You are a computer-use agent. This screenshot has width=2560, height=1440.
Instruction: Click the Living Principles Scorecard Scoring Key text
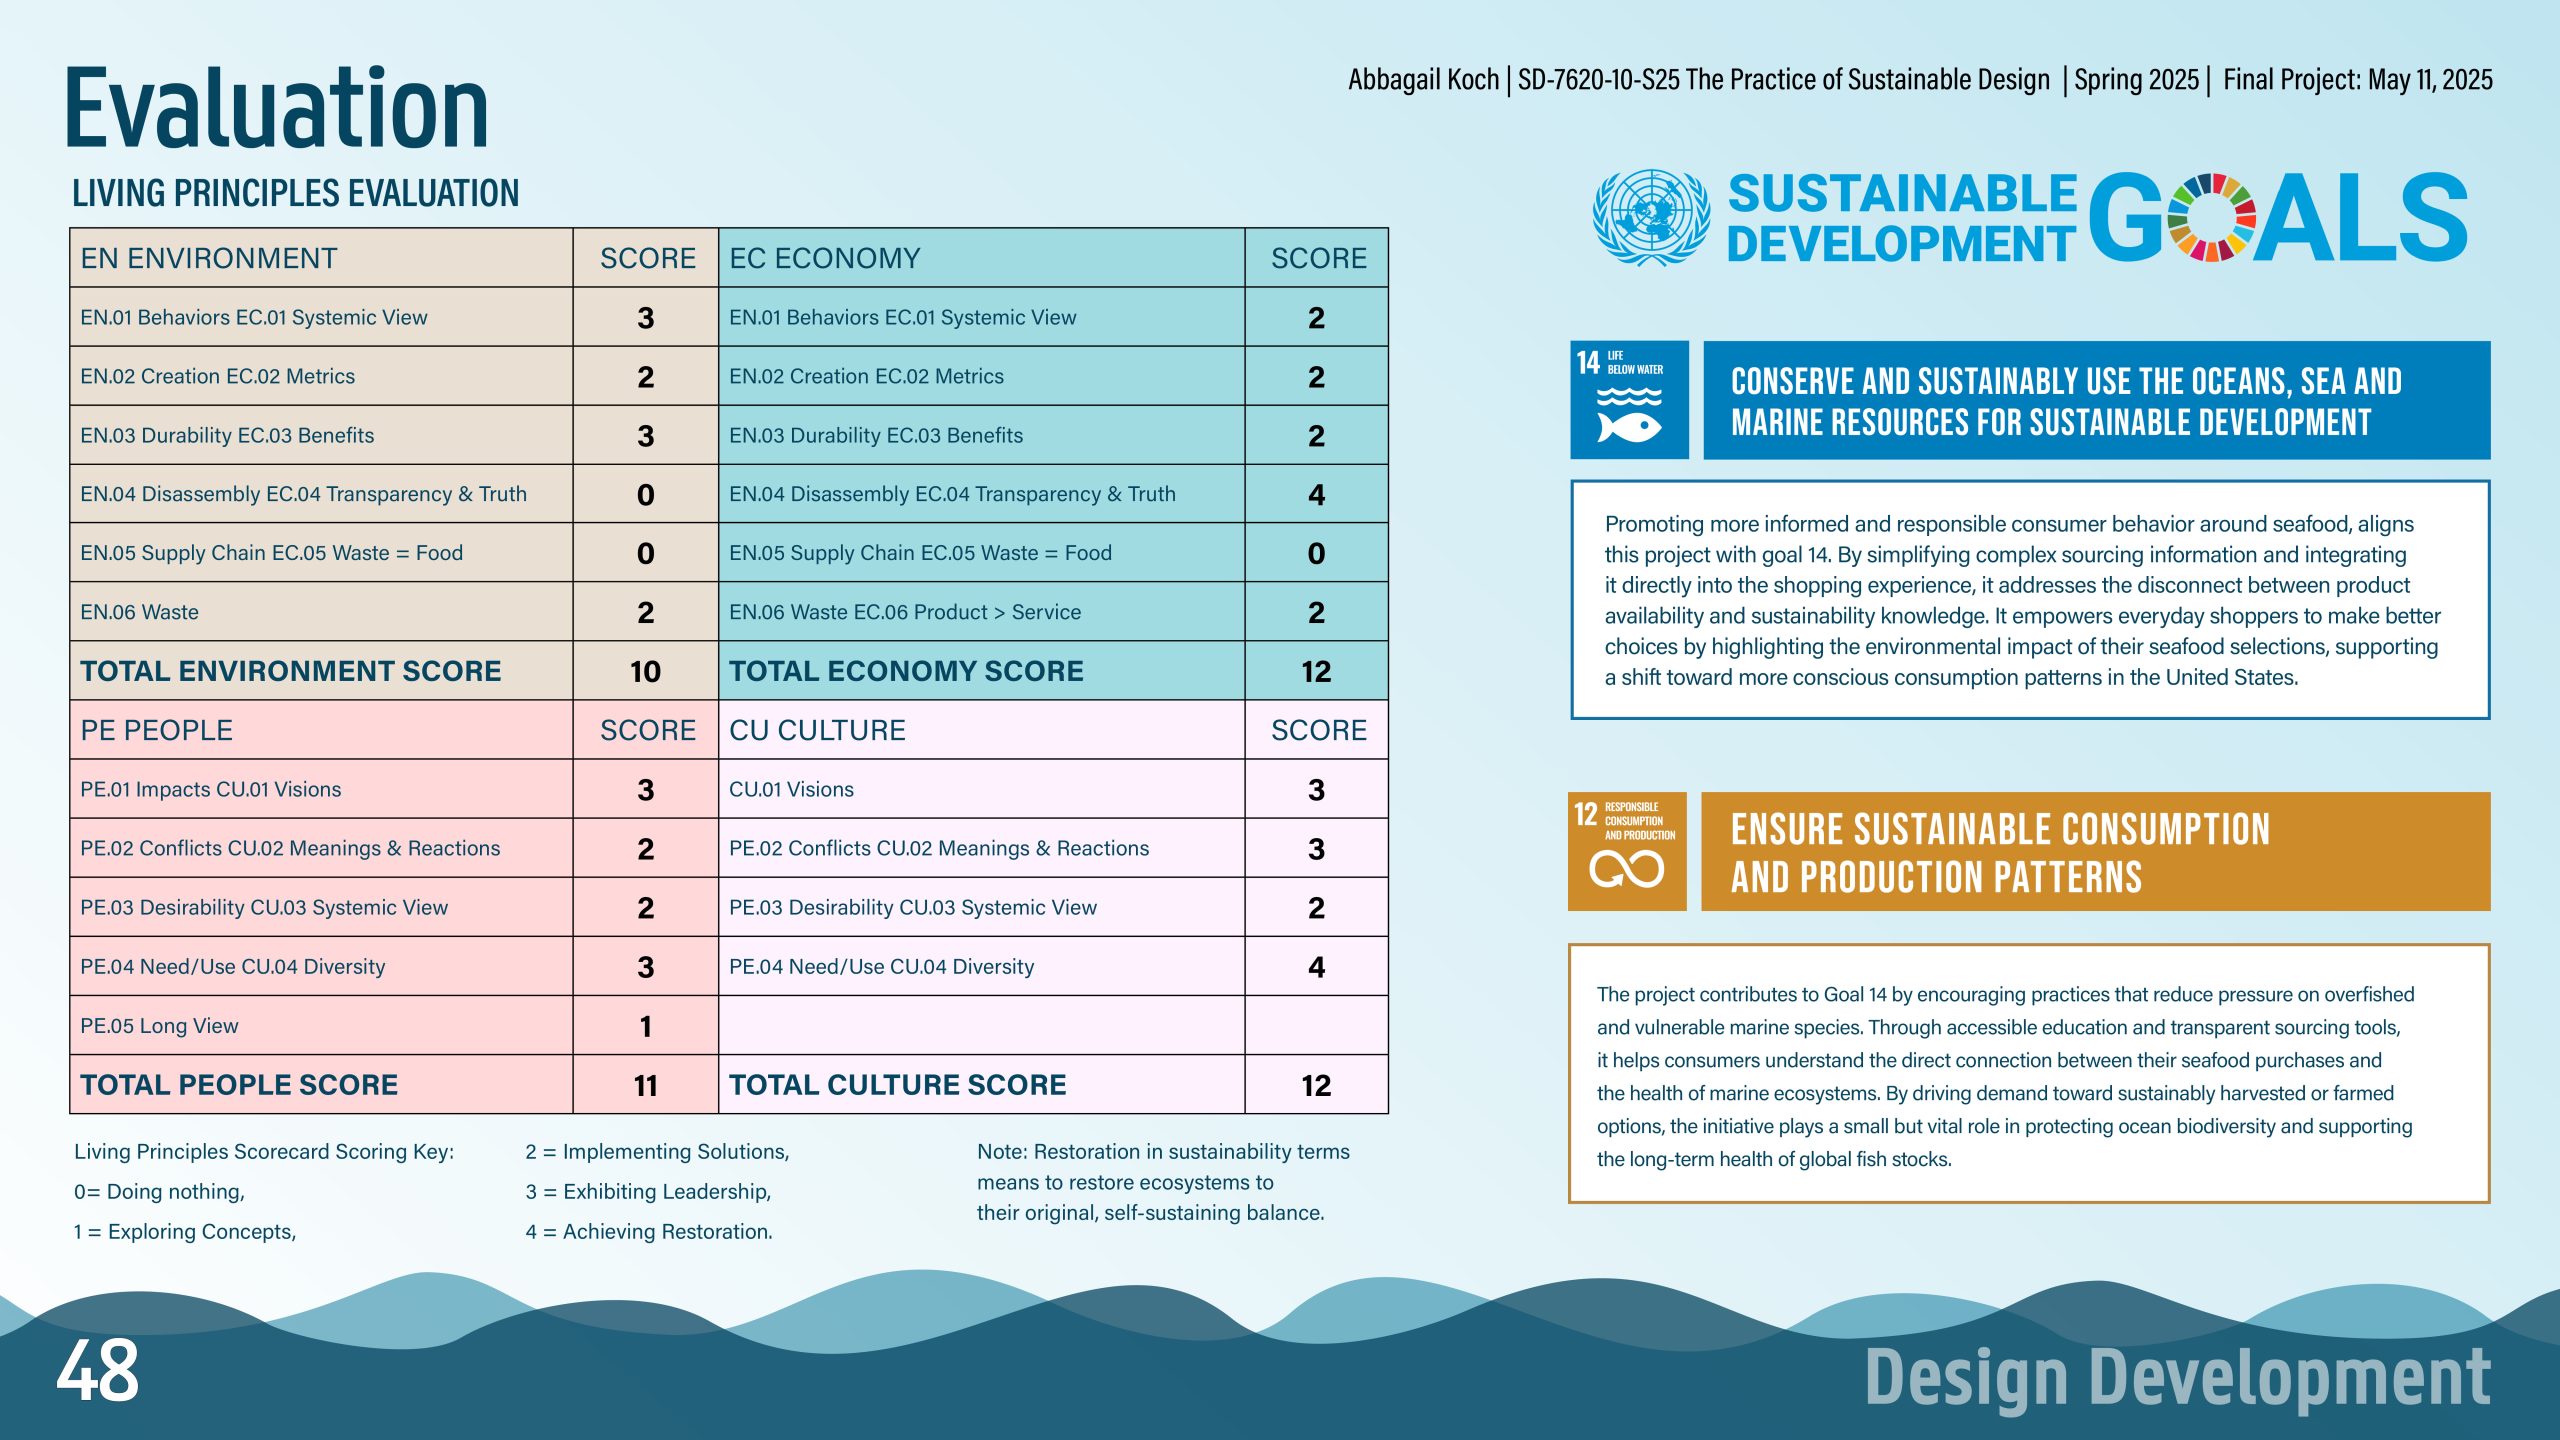click(x=264, y=1152)
